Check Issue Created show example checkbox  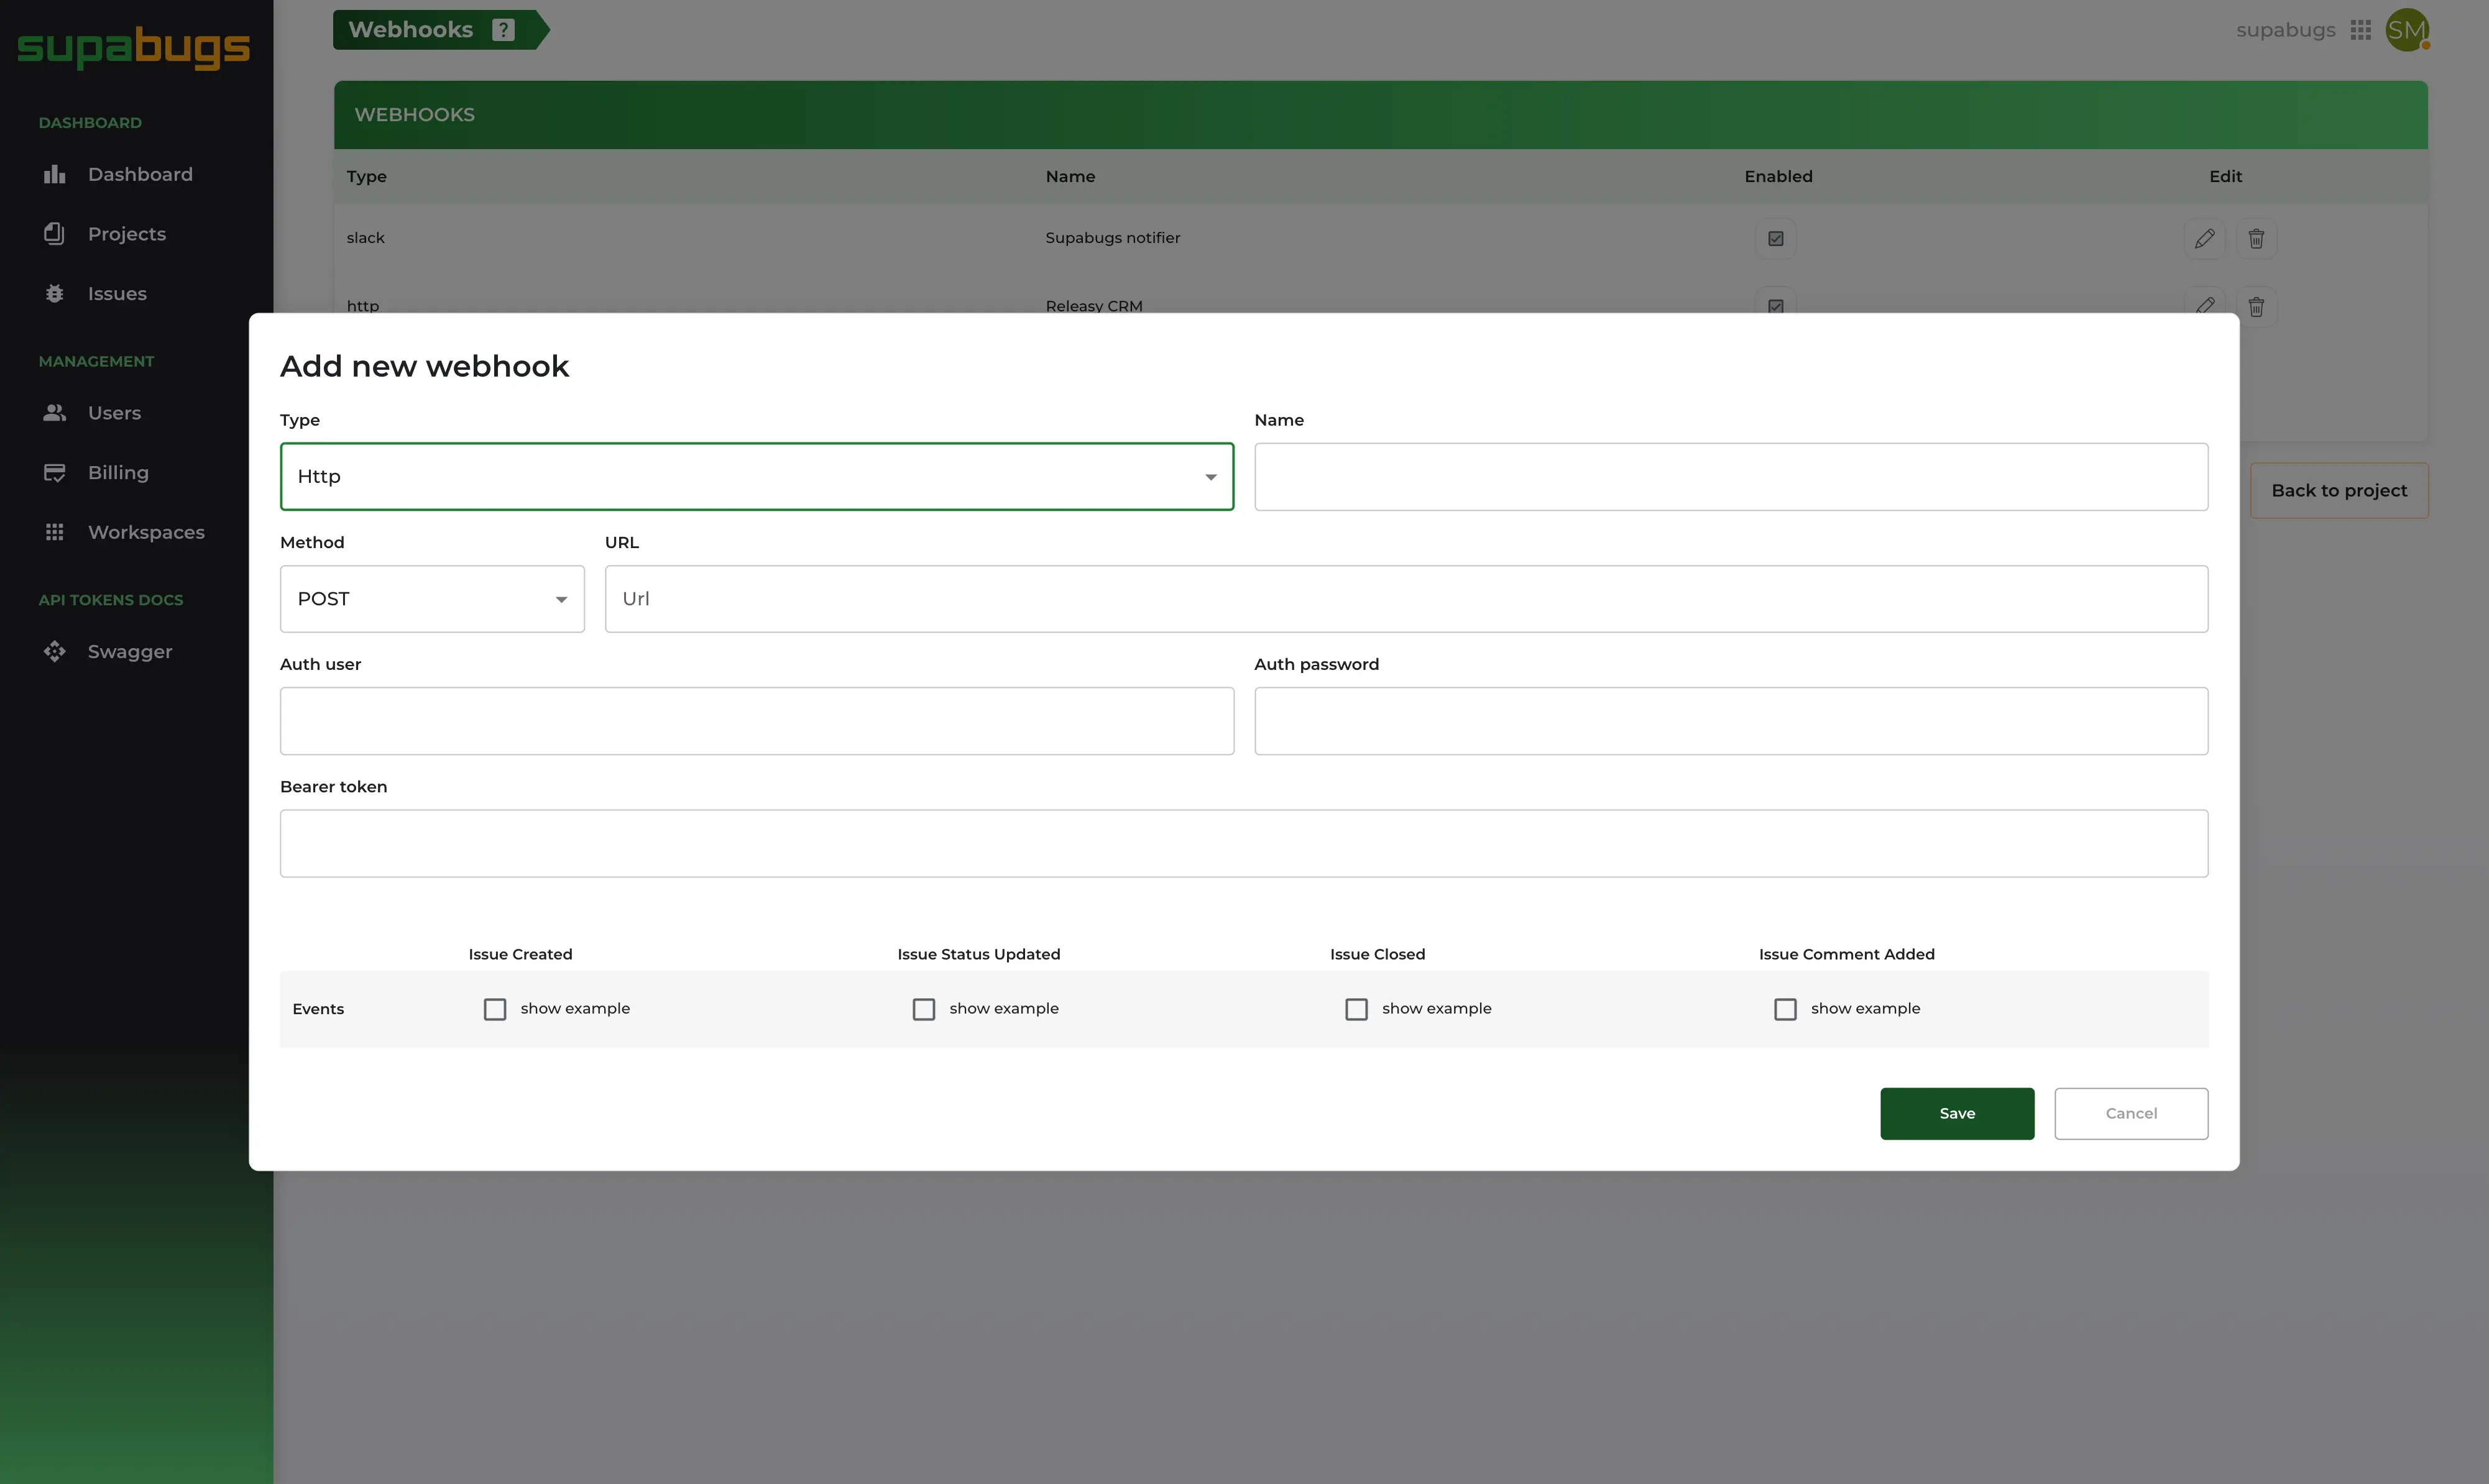[495, 1009]
